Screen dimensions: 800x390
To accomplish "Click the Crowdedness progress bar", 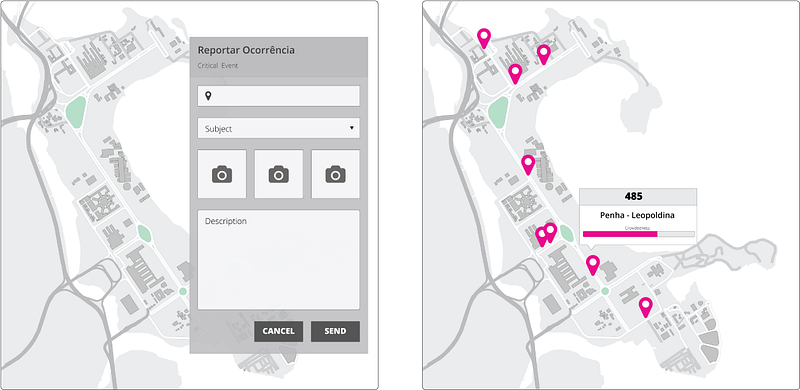I will coord(638,234).
